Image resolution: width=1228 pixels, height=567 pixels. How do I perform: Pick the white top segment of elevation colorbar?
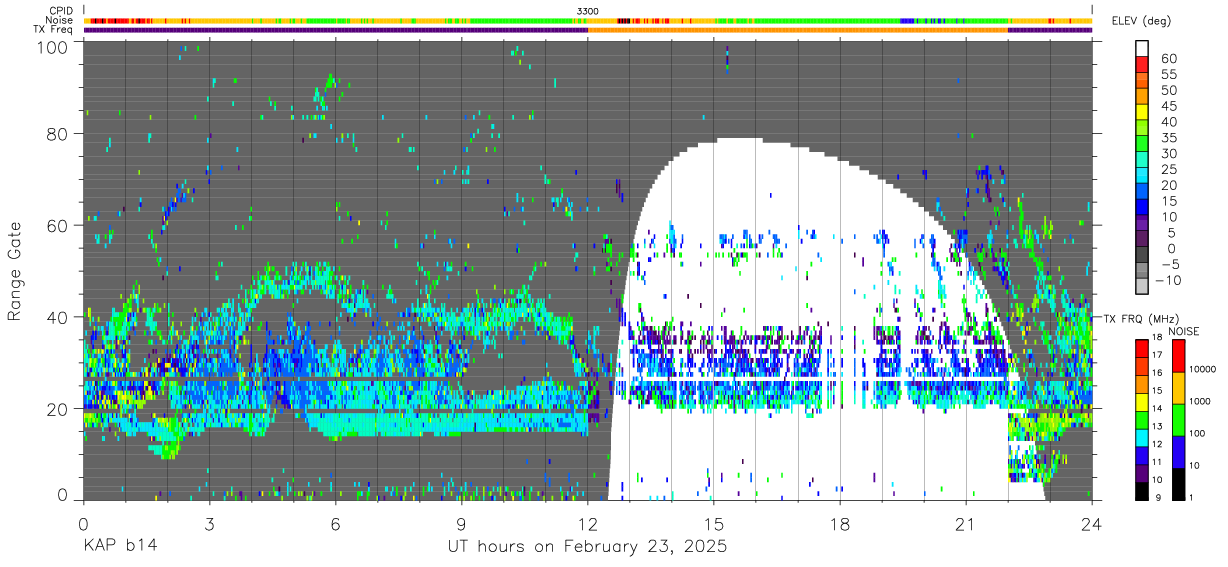click(1144, 49)
